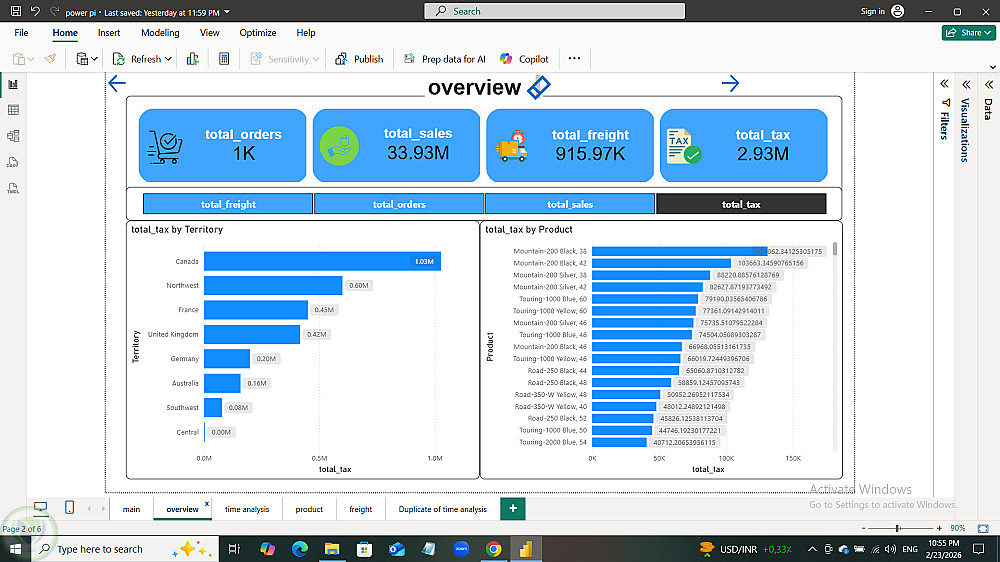Switch to desktop layout icon
The height and width of the screenshot is (562, 1000).
coord(41,508)
